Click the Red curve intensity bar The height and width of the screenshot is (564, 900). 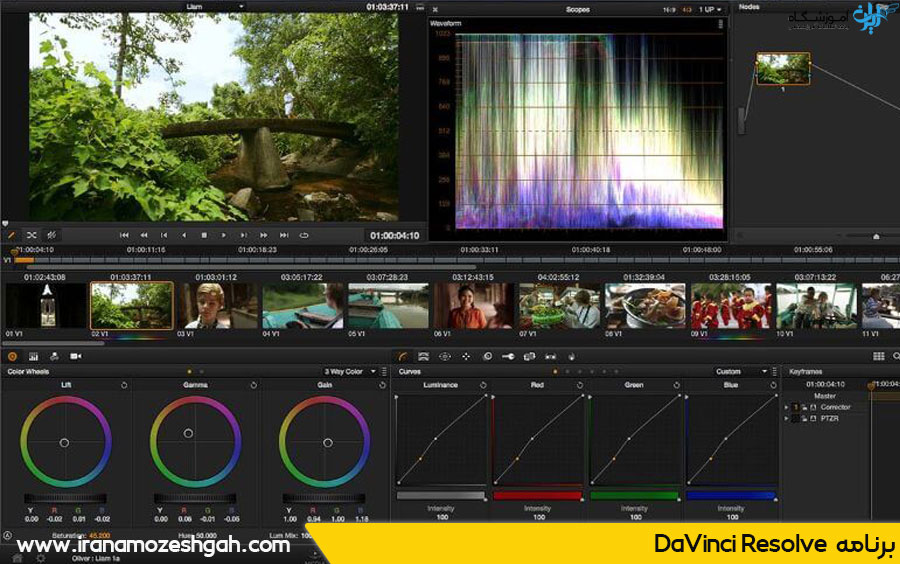537,496
